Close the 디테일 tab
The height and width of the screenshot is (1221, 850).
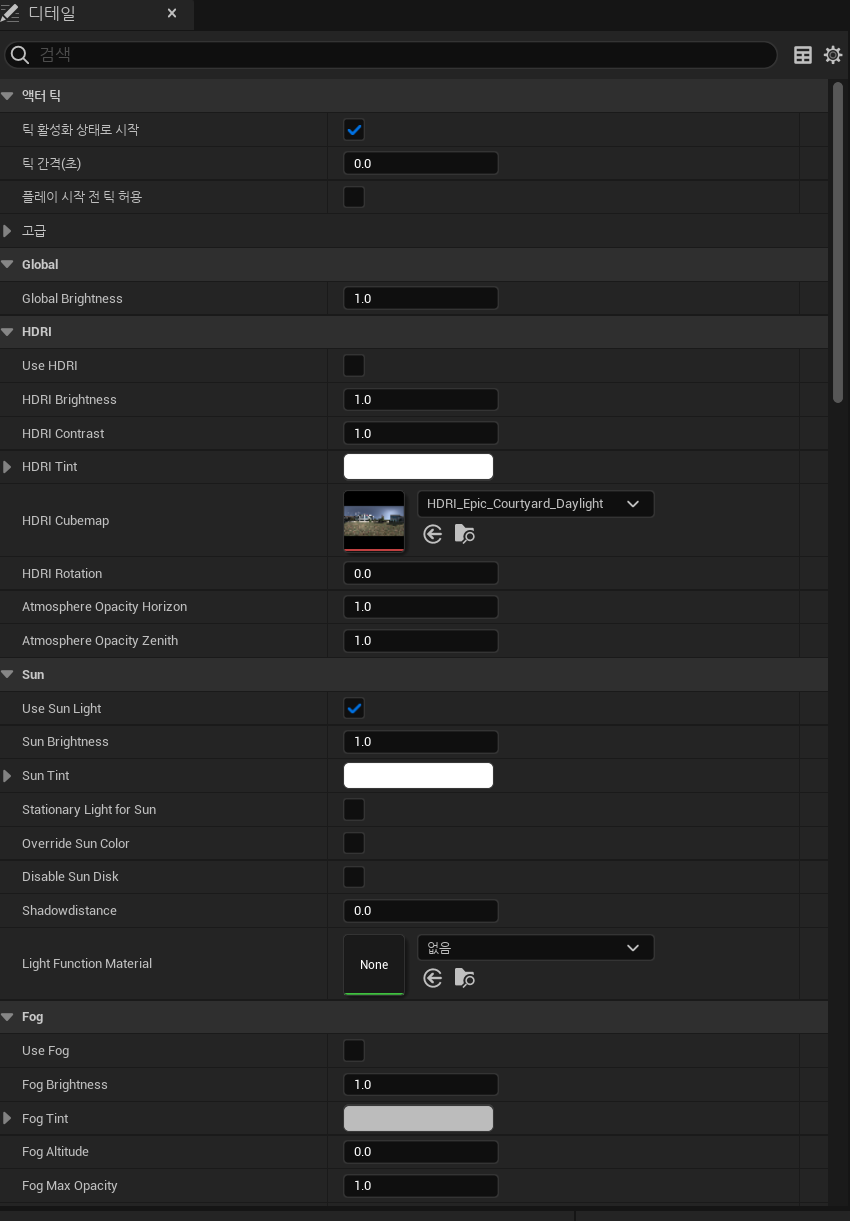[172, 14]
